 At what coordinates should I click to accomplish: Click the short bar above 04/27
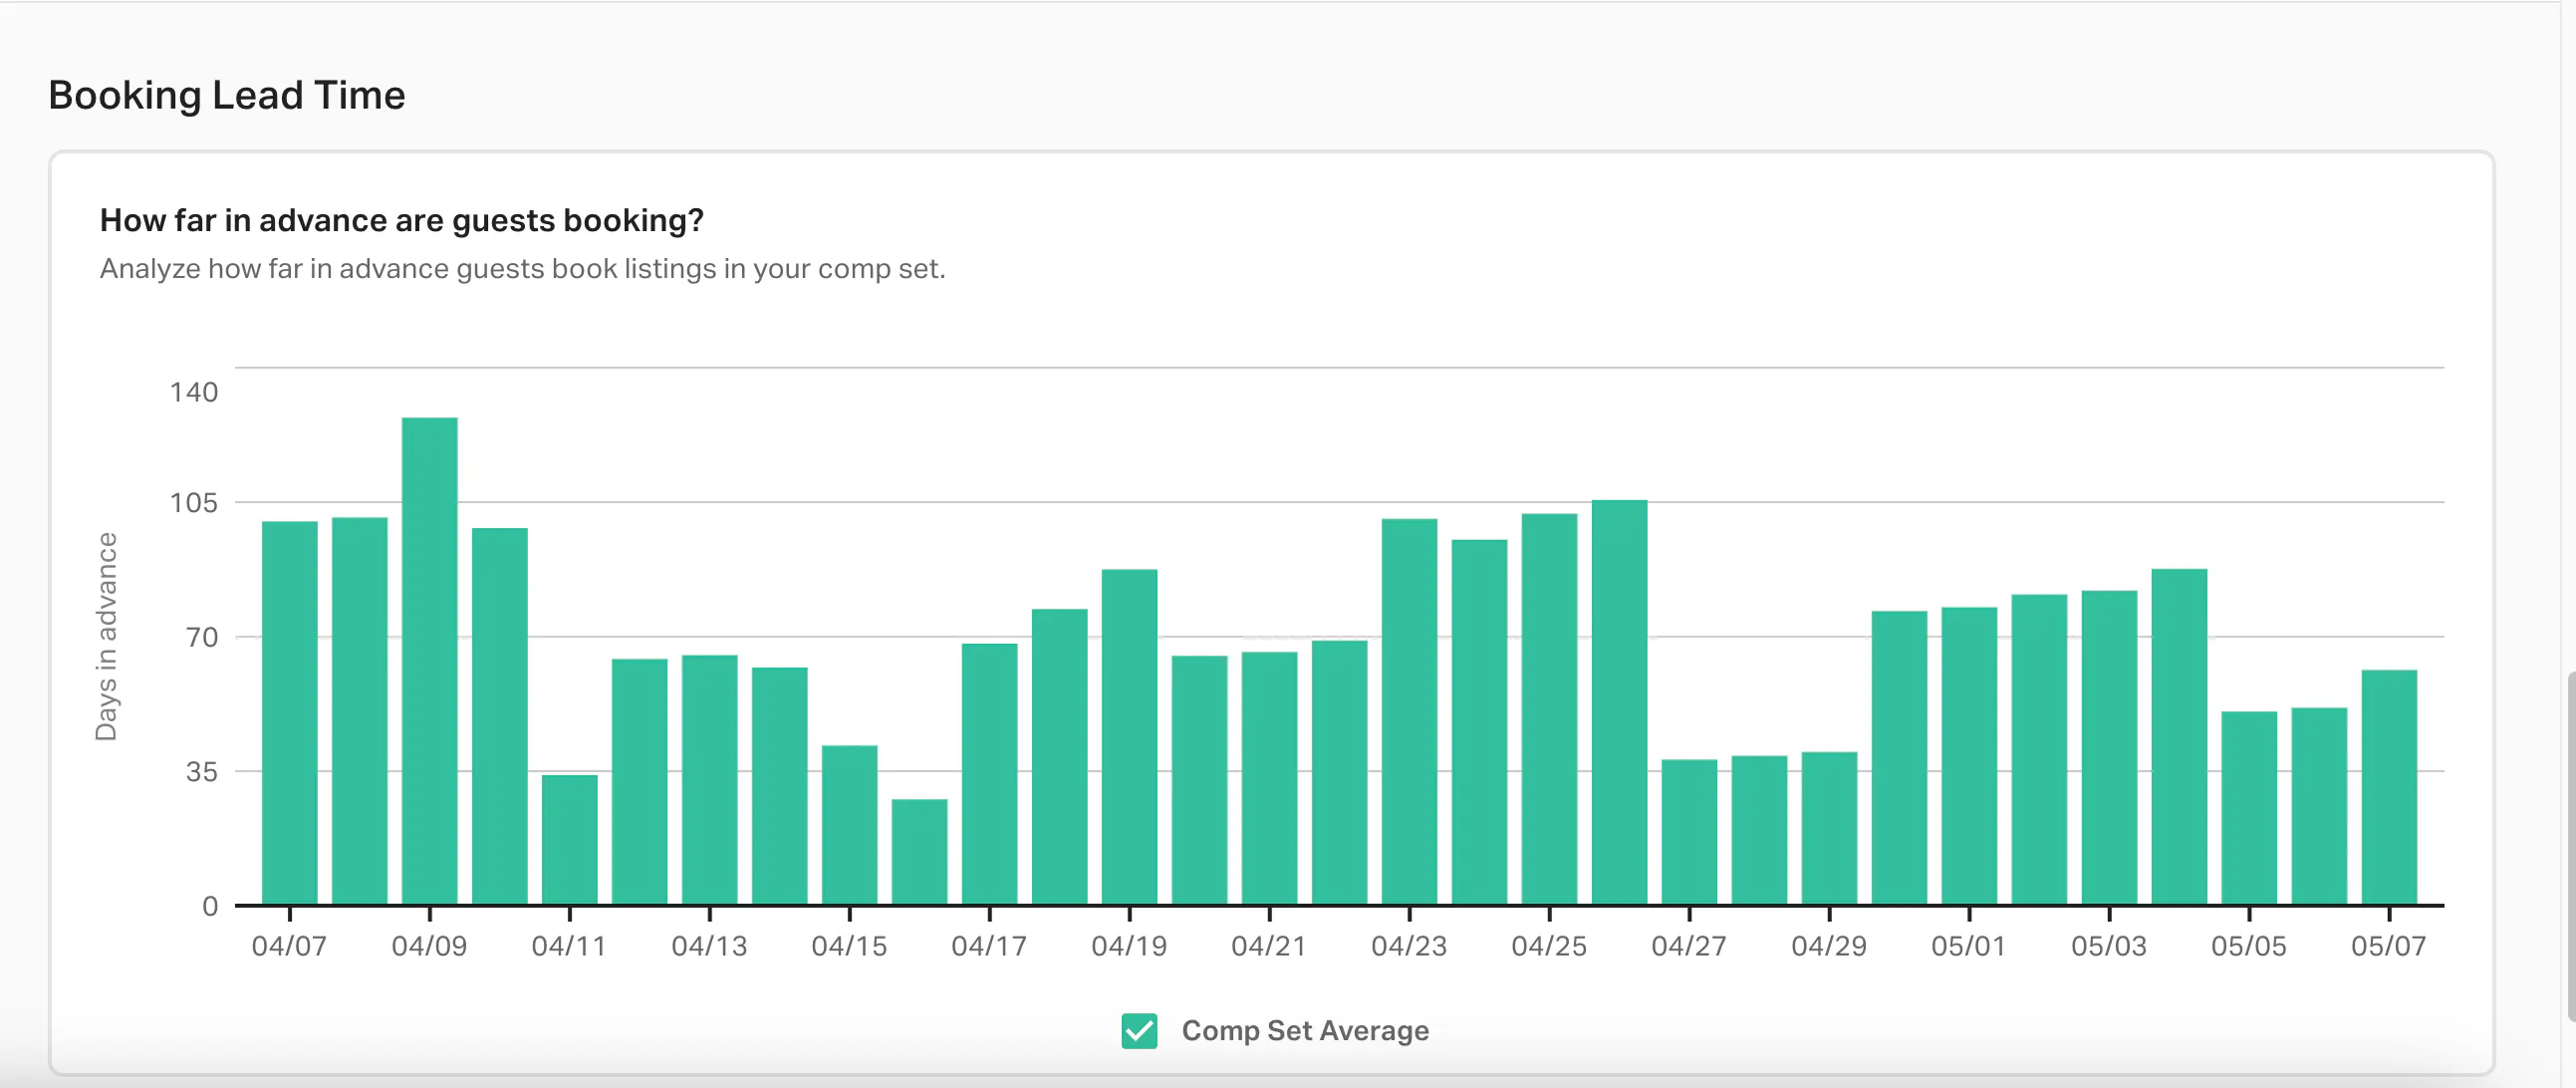point(1690,832)
